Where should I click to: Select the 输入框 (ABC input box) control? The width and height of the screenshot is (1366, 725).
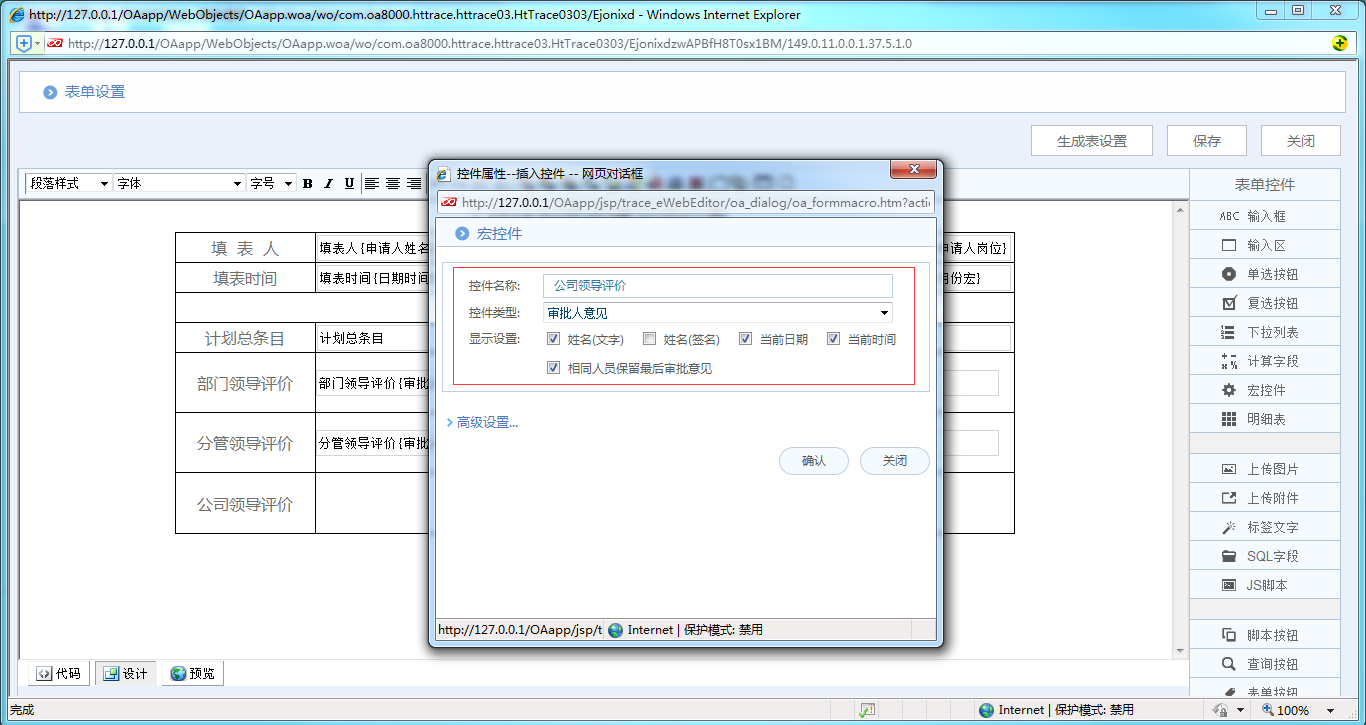click(1264, 215)
